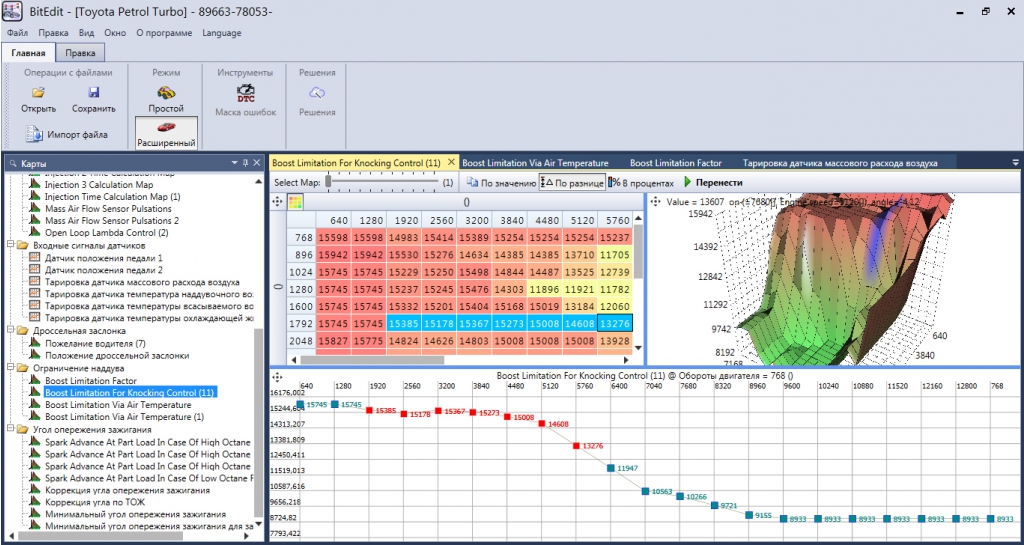Open the Вид menu
1024x545 pixels.
pos(86,33)
